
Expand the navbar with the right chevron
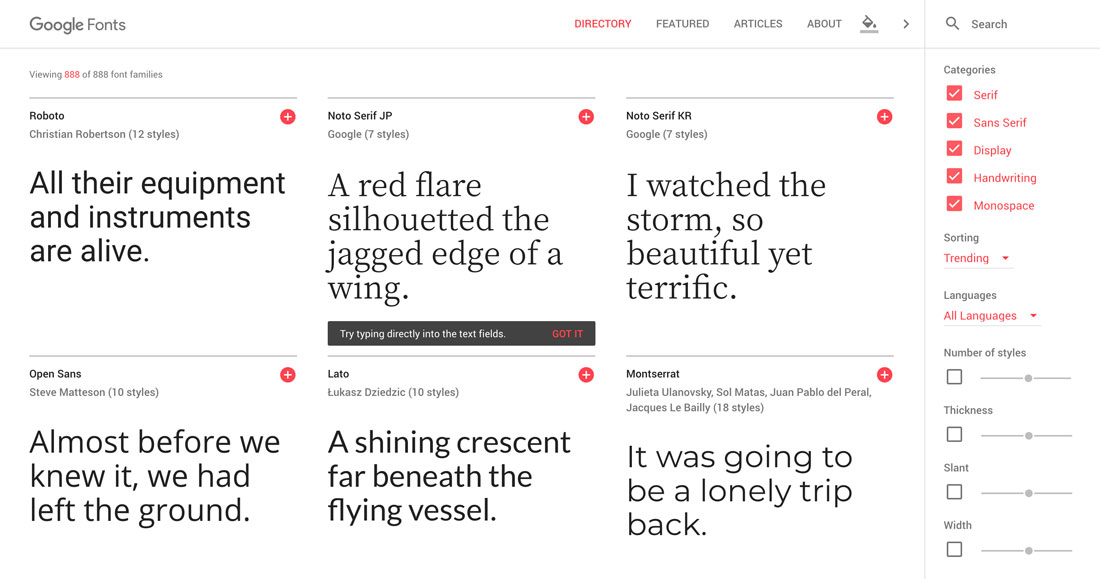(x=906, y=23)
